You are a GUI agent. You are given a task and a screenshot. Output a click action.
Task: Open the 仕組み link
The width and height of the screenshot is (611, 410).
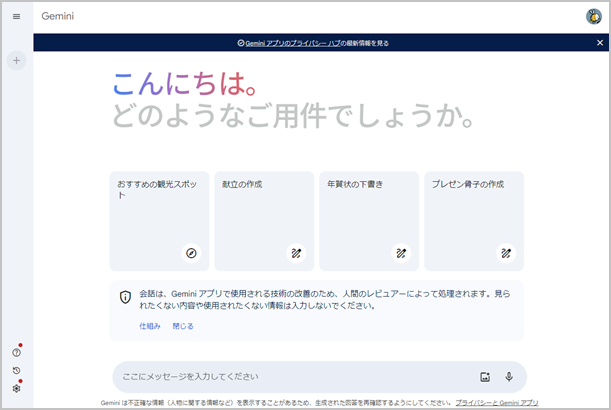pos(150,326)
